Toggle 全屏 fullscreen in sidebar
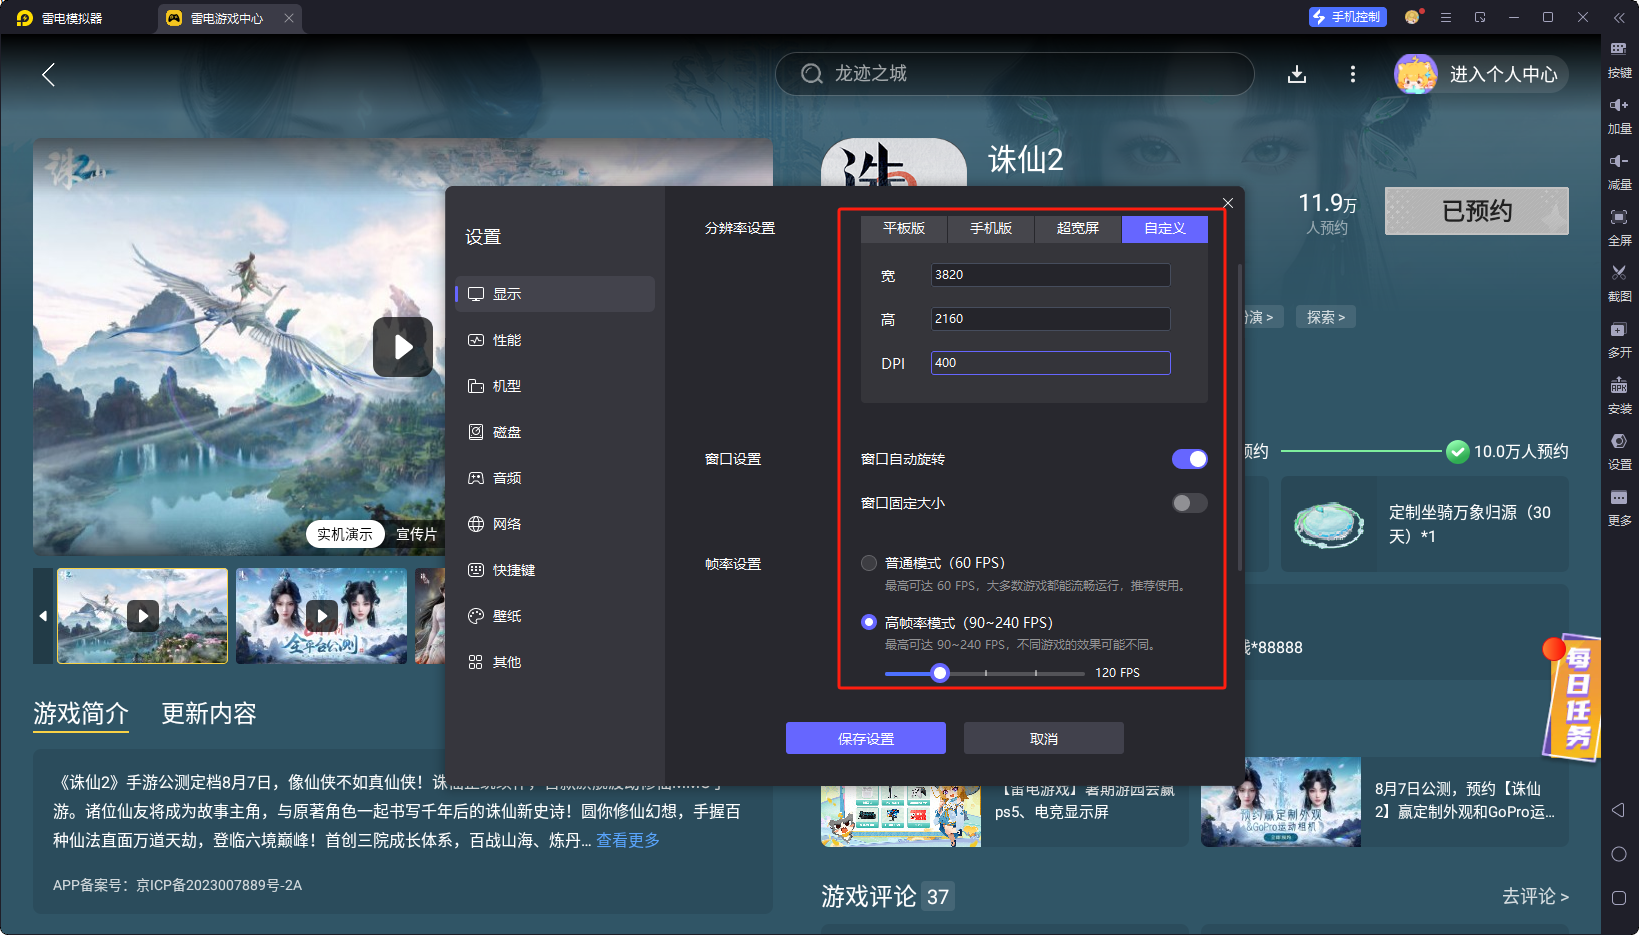Viewport: 1639px width, 935px height. pos(1619,227)
